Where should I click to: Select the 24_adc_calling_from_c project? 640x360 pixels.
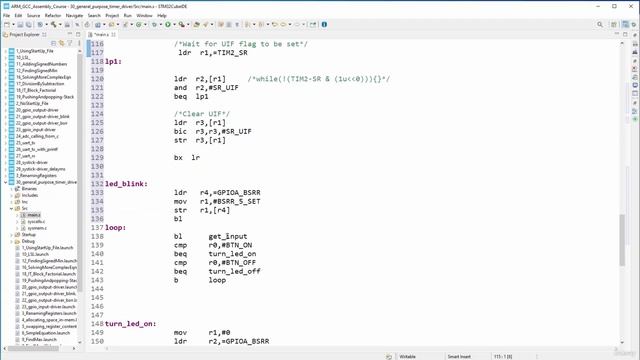point(37,136)
